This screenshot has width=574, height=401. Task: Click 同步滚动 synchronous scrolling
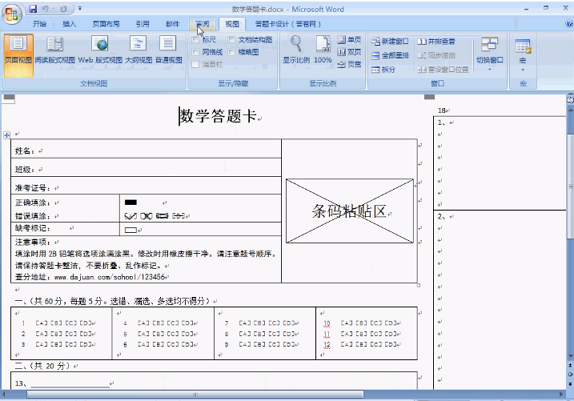pos(436,55)
